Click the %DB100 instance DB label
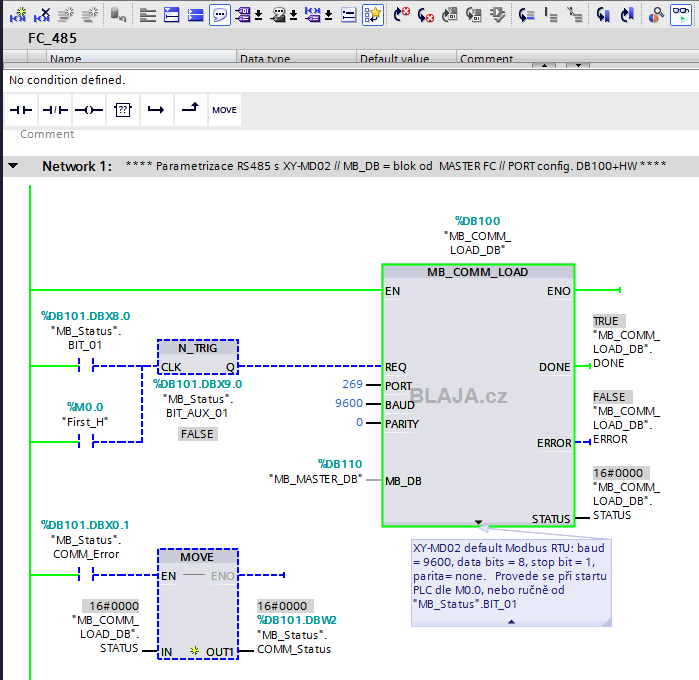The image size is (699, 680). (x=477, y=221)
